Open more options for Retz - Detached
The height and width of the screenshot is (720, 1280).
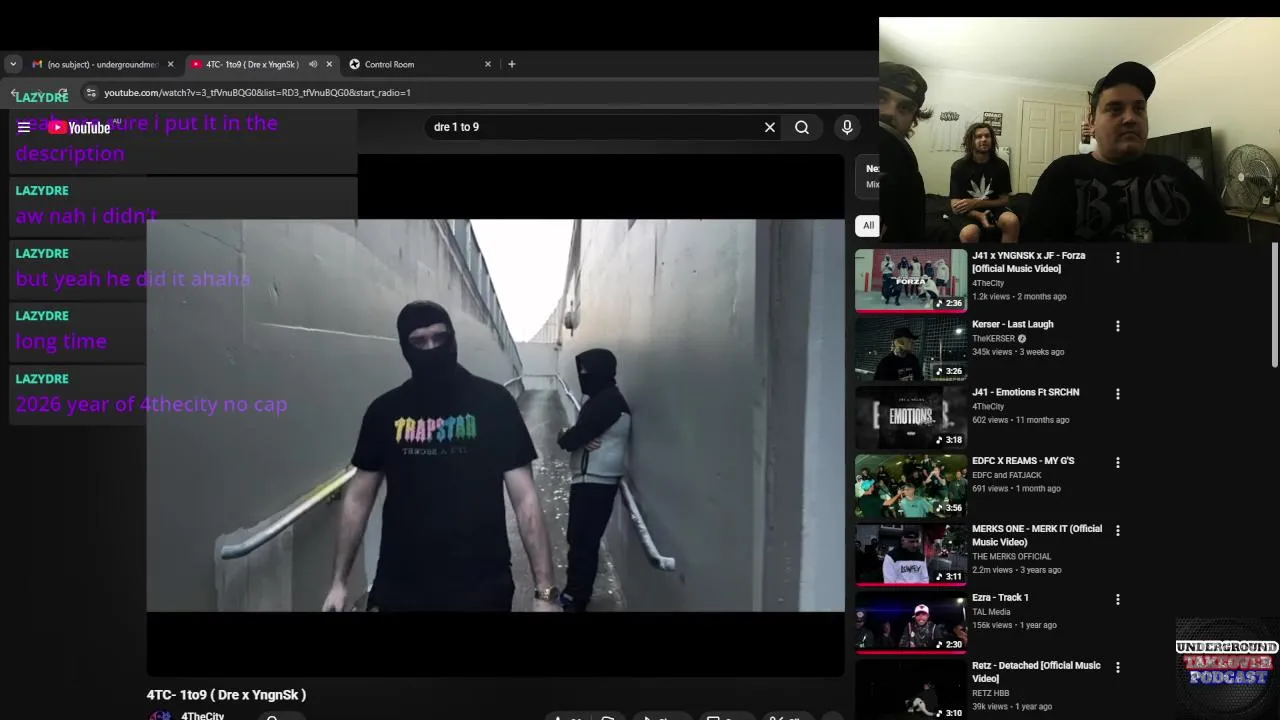(x=1118, y=667)
